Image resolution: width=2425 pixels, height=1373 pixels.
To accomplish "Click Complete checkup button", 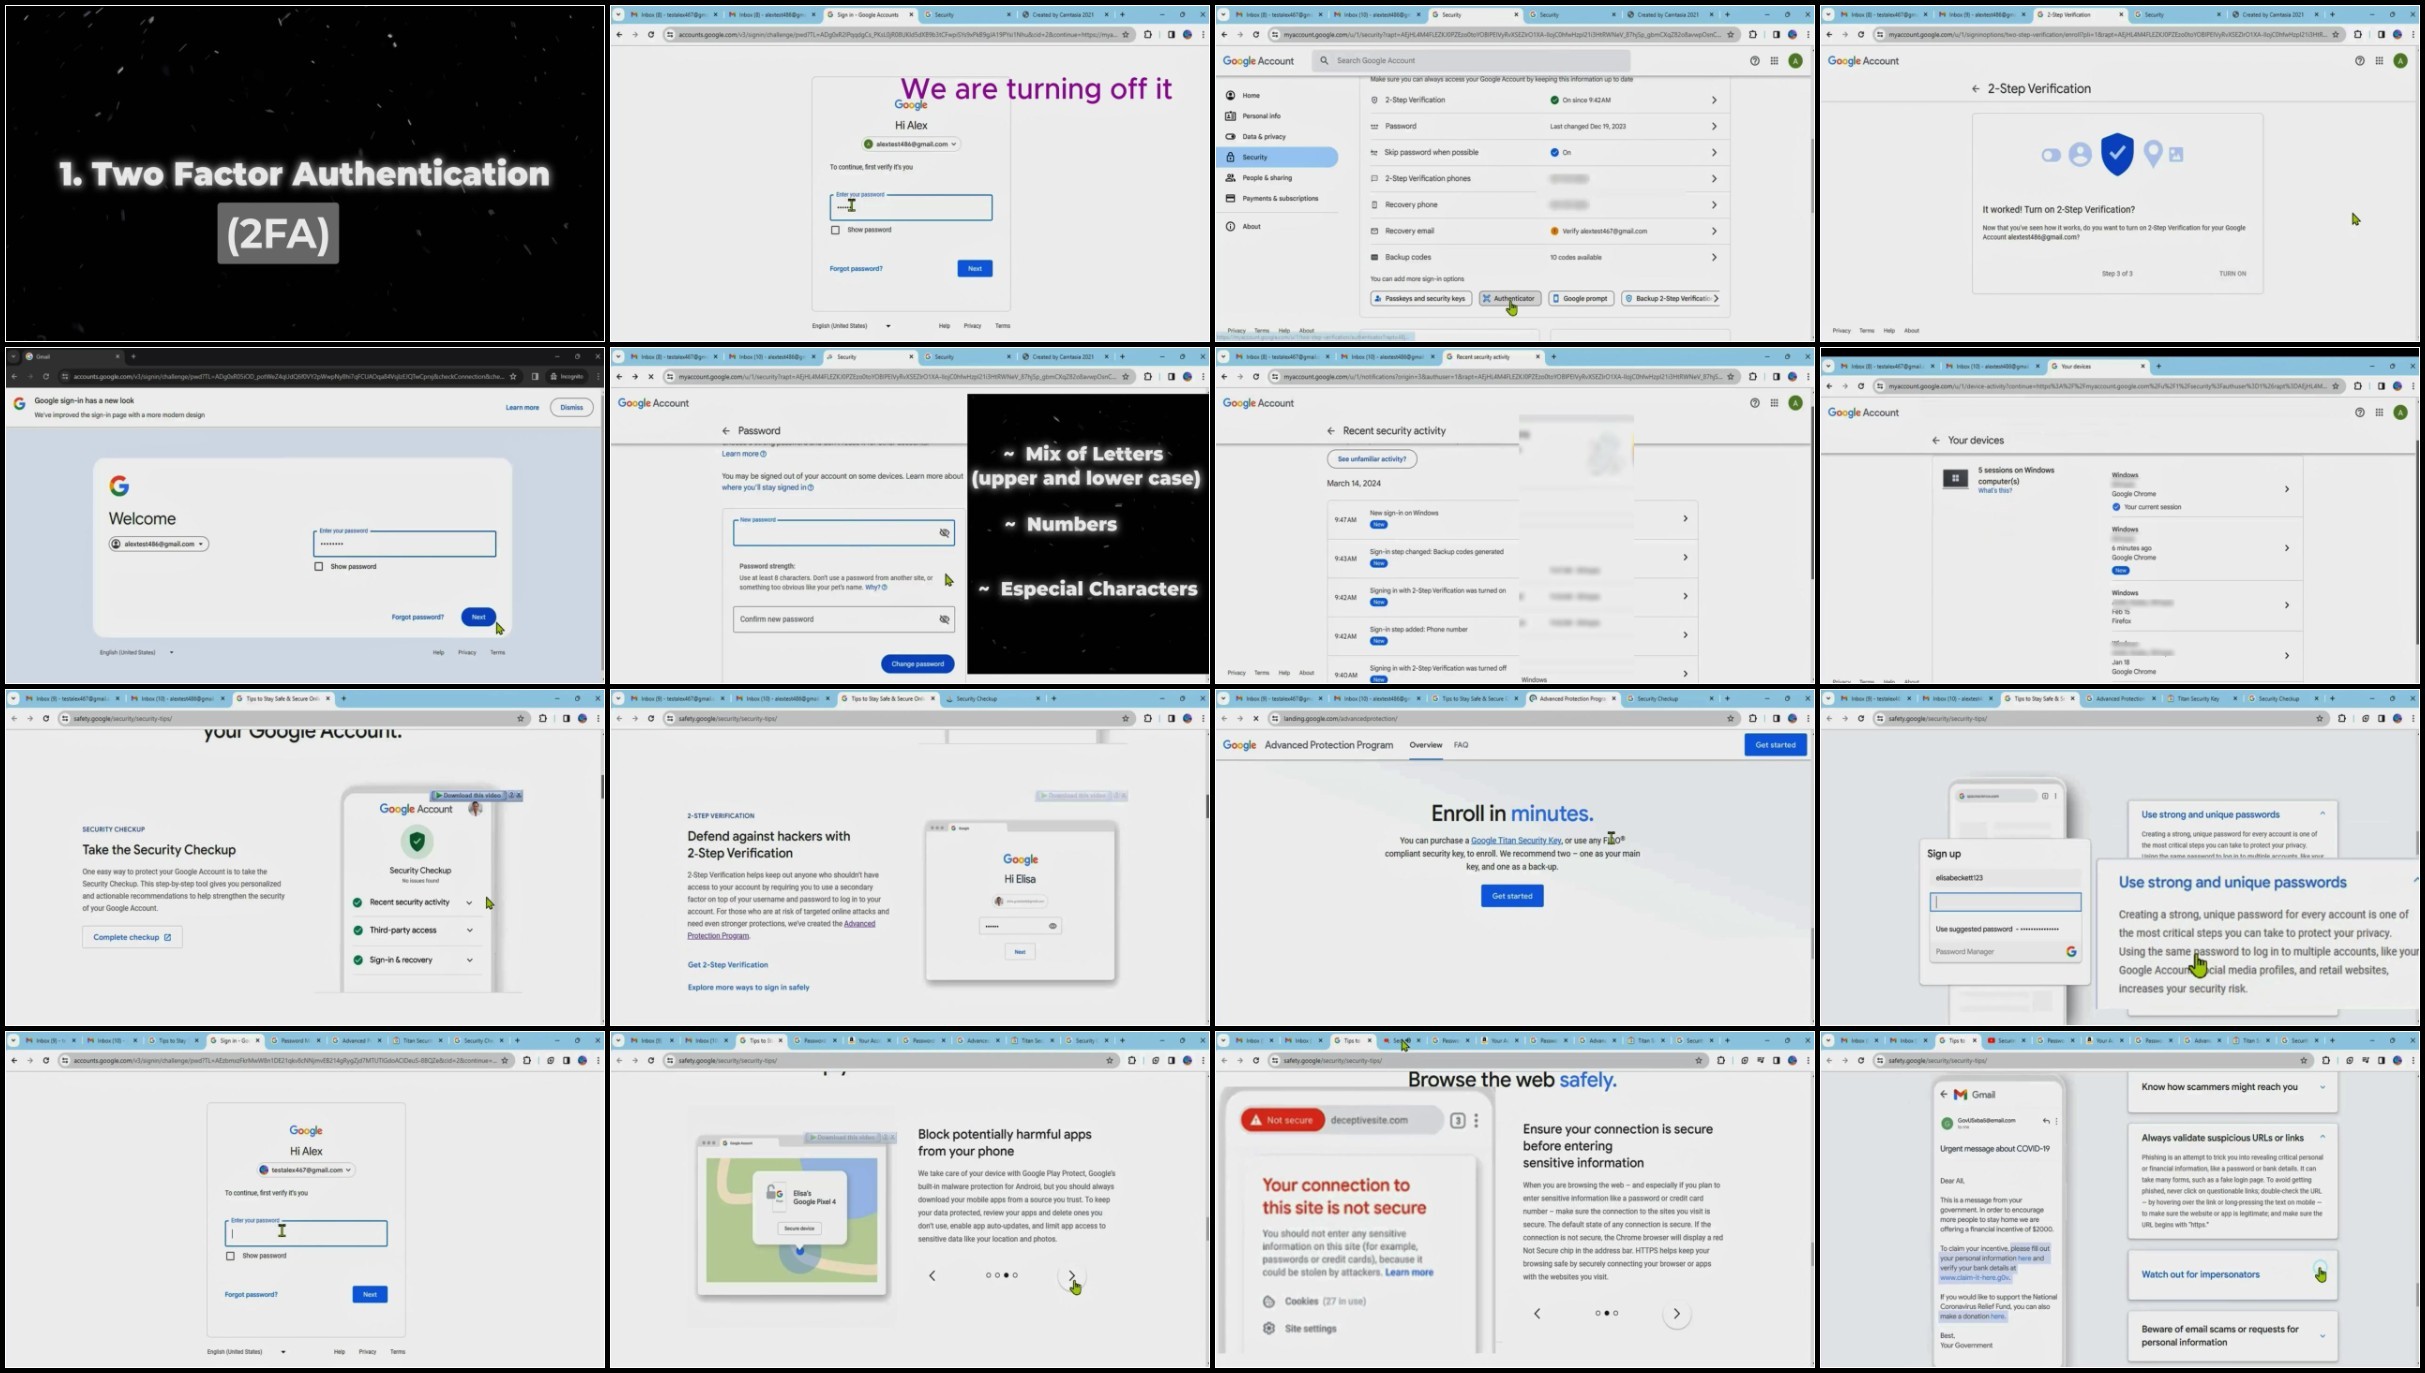I will pyautogui.click(x=132, y=938).
